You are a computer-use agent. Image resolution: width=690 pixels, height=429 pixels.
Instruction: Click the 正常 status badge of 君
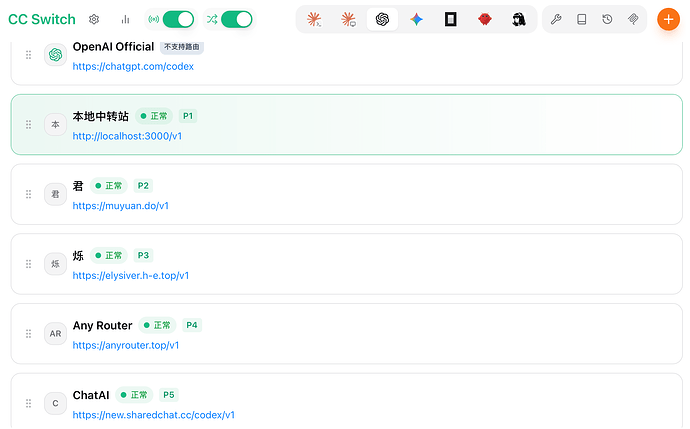(x=109, y=186)
